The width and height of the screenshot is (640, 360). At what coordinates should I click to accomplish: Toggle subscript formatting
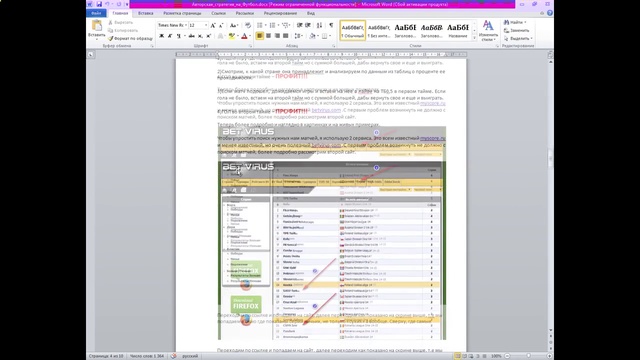pyautogui.click(x=200, y=36)
